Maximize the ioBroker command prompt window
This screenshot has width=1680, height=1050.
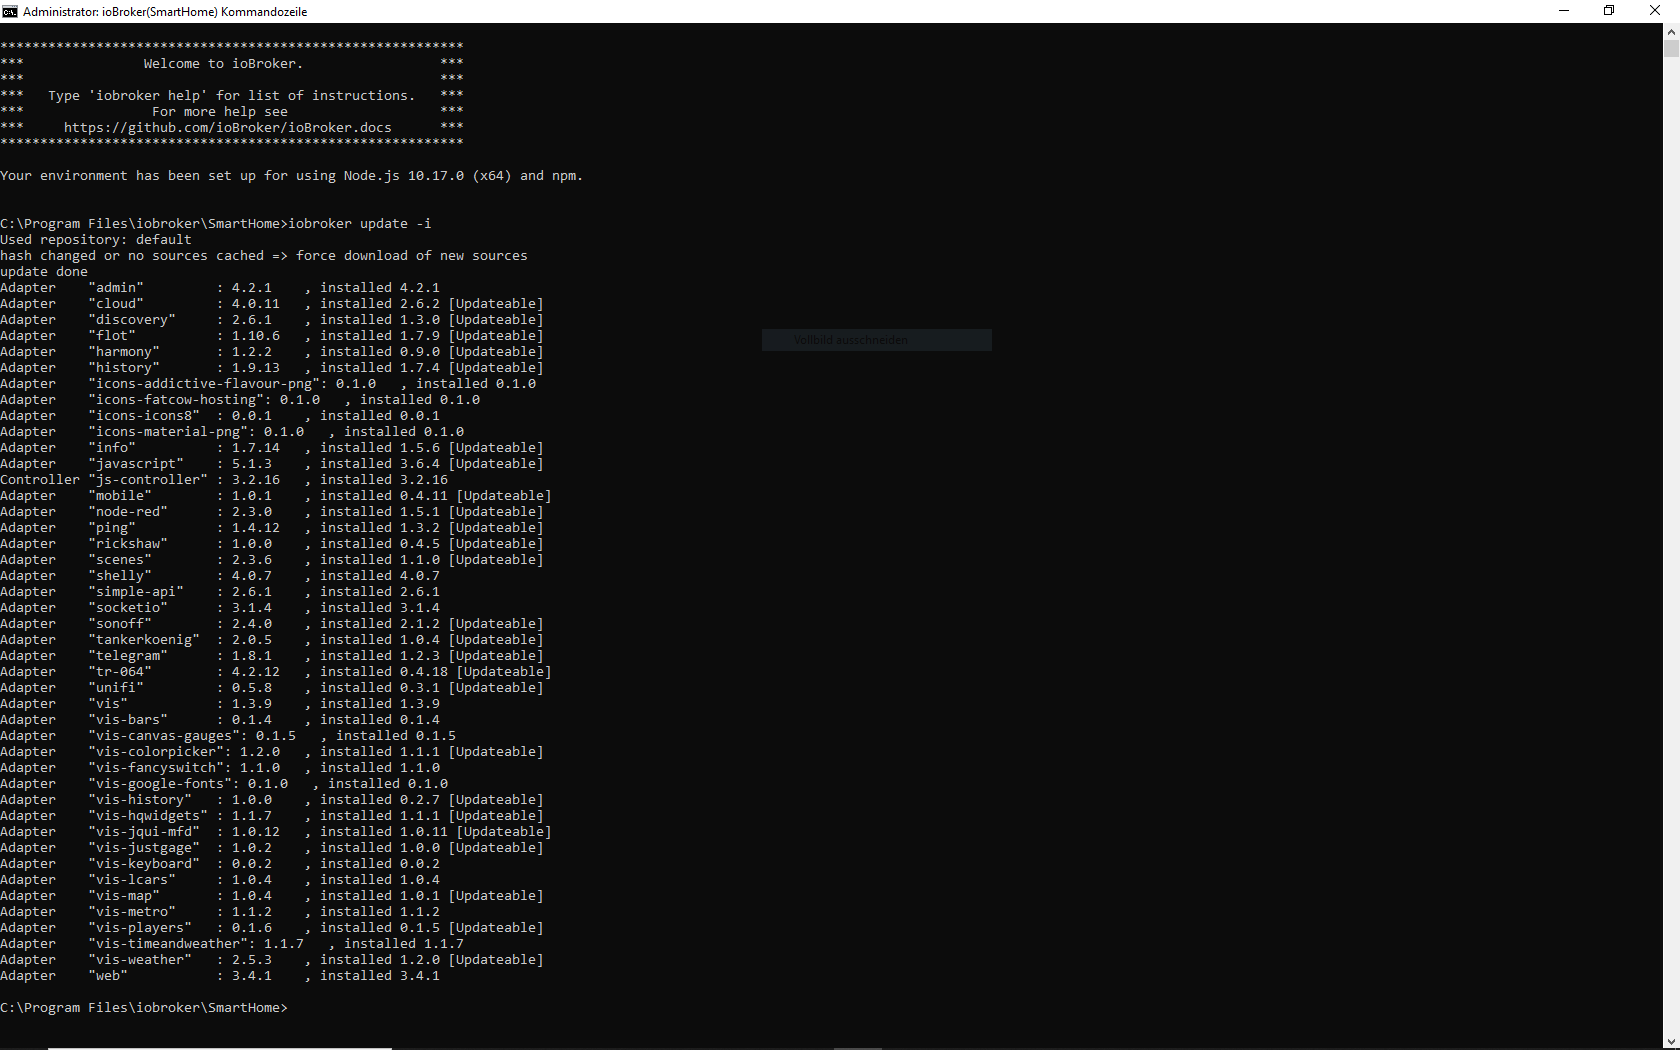point(1609,11)
